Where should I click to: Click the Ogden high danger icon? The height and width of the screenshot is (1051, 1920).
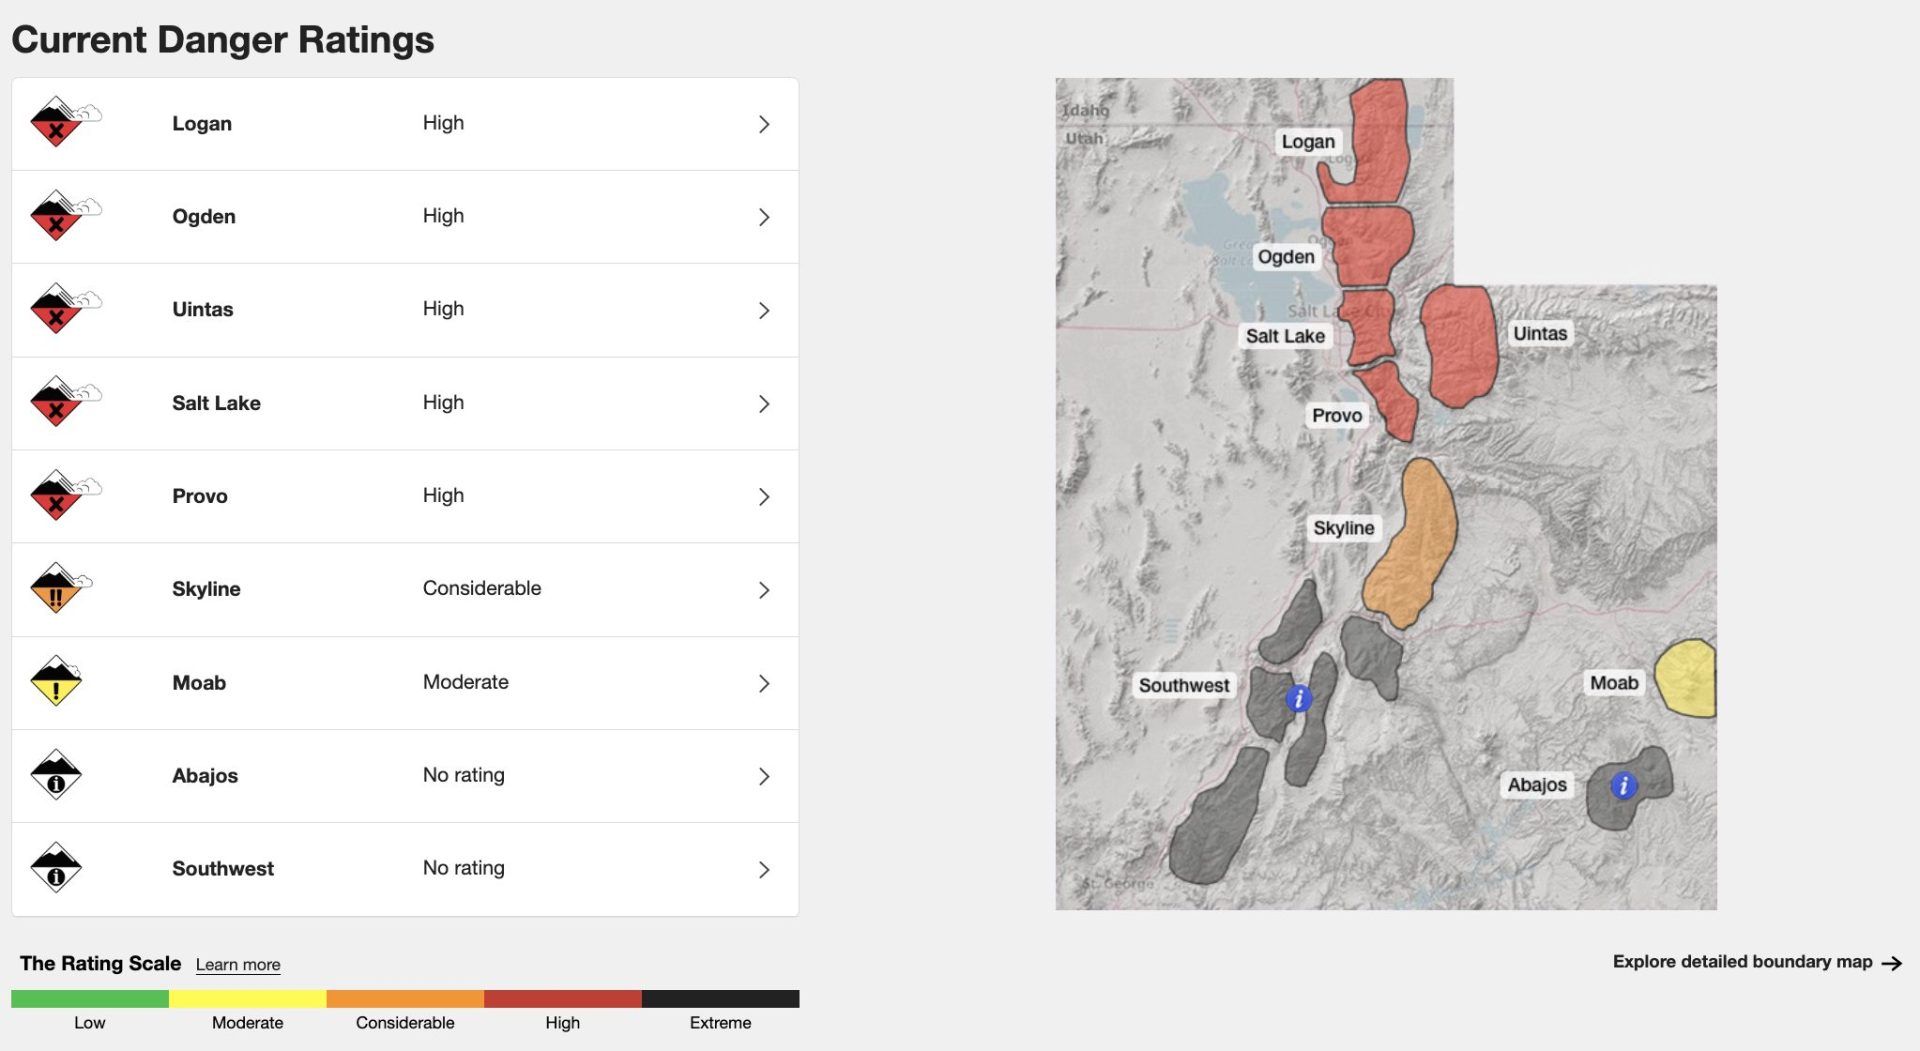click(65, 215)
